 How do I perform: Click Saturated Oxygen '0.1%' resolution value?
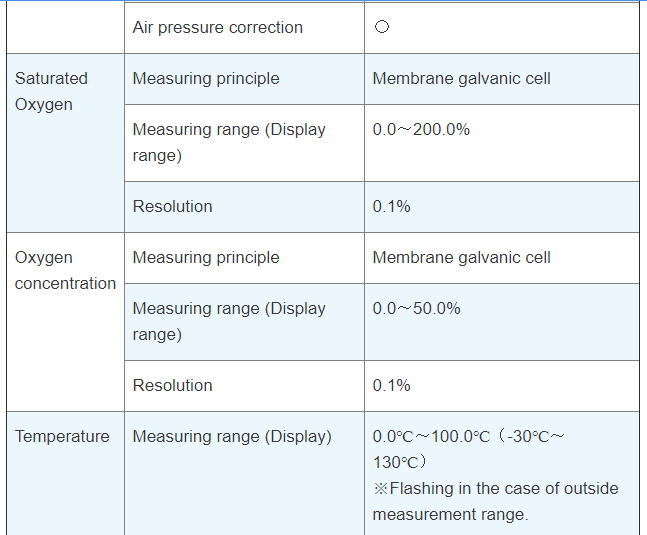(391, 206)
